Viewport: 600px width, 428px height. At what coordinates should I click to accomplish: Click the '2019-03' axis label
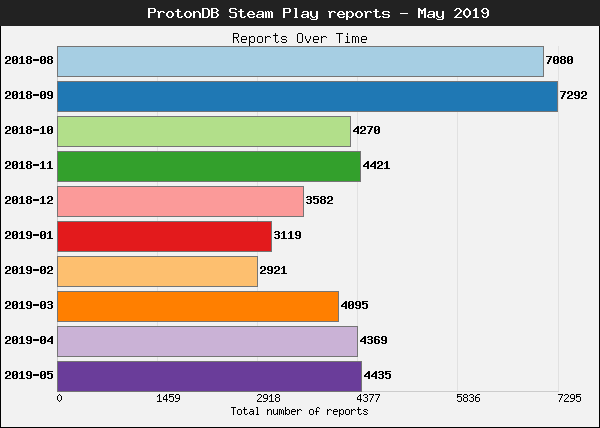coord(29,305)
